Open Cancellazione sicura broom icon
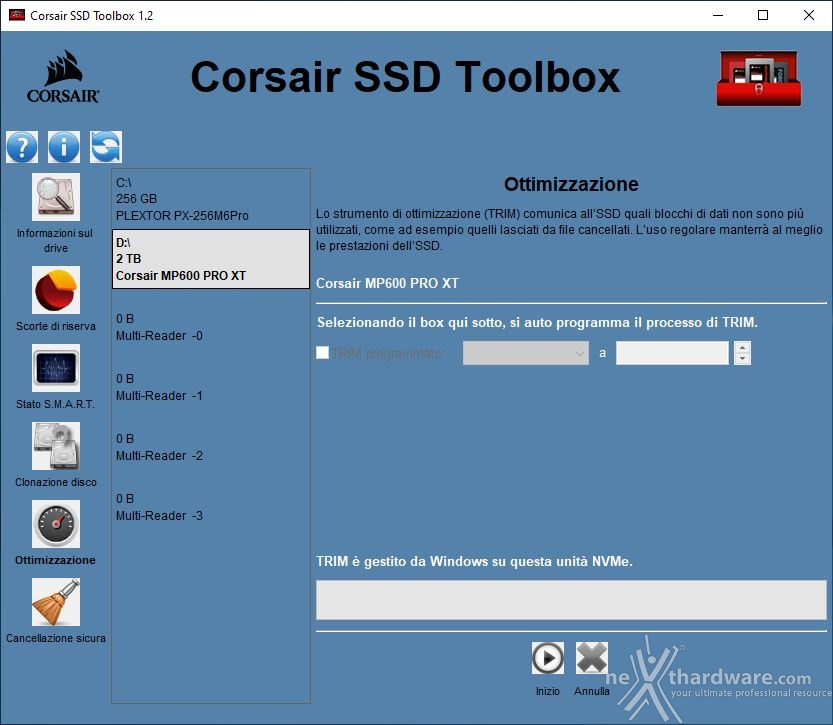The height and width of the screenshot is (725, 833). (x=56, y=602)
